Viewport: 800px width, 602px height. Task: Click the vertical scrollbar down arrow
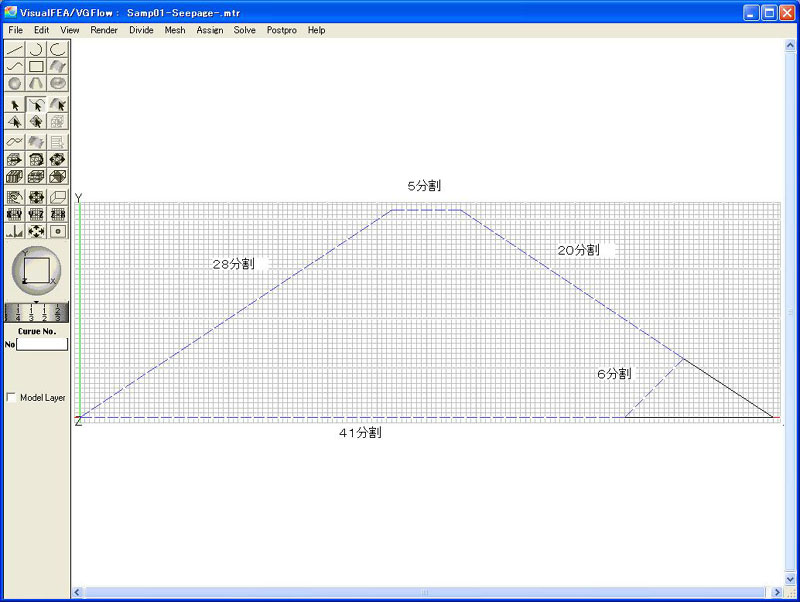pos(790,580)
